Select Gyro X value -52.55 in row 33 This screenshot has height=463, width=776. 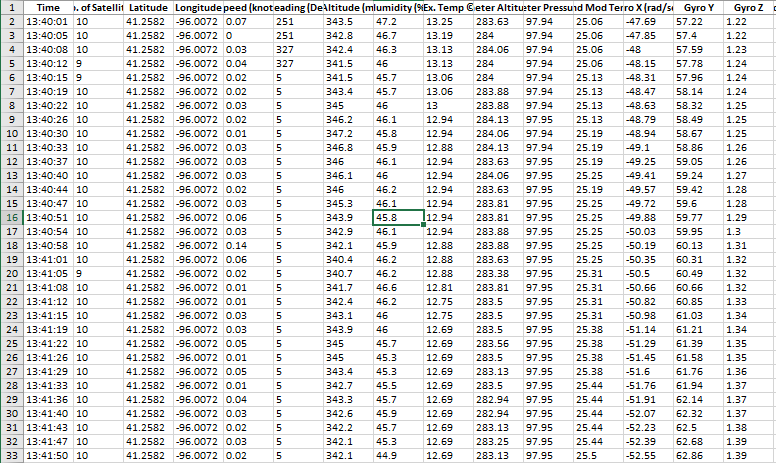pos(638,455)
